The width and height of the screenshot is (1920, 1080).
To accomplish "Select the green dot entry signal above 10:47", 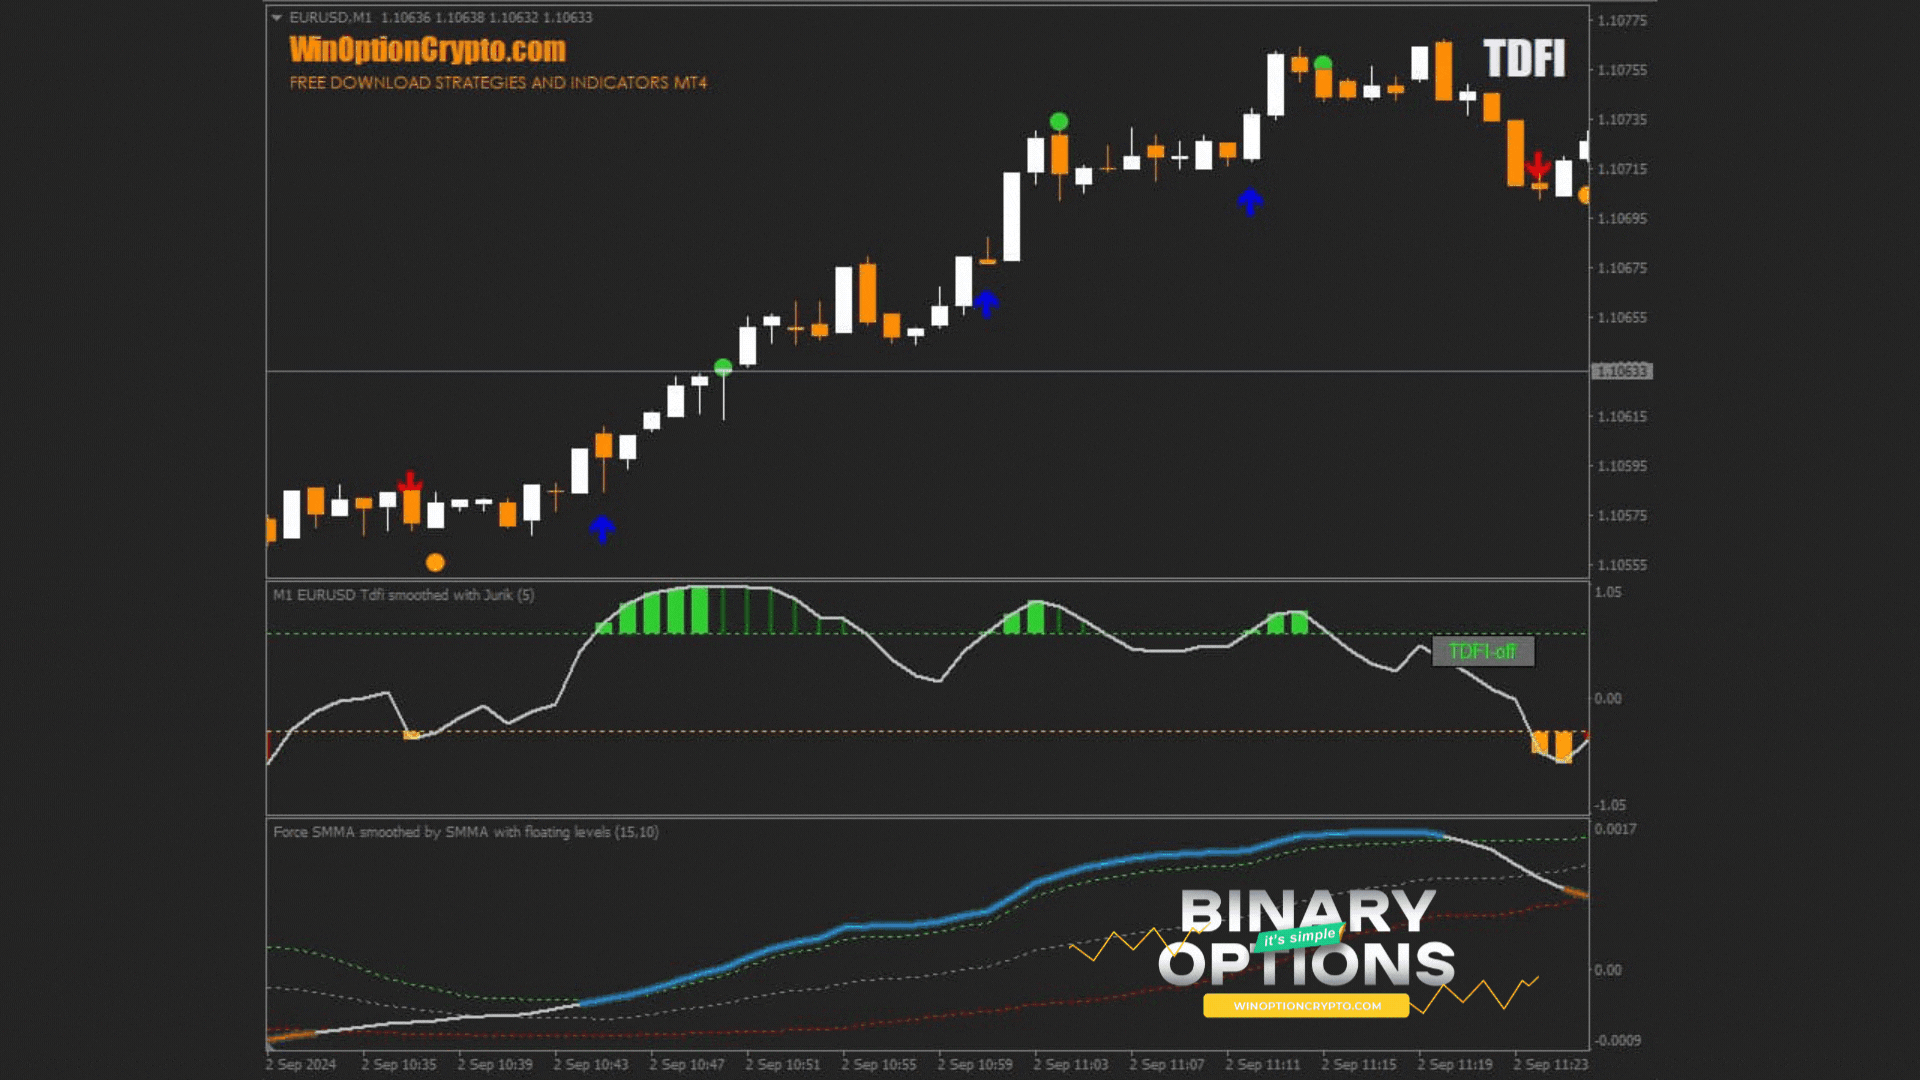I will [x=723, y=365].
